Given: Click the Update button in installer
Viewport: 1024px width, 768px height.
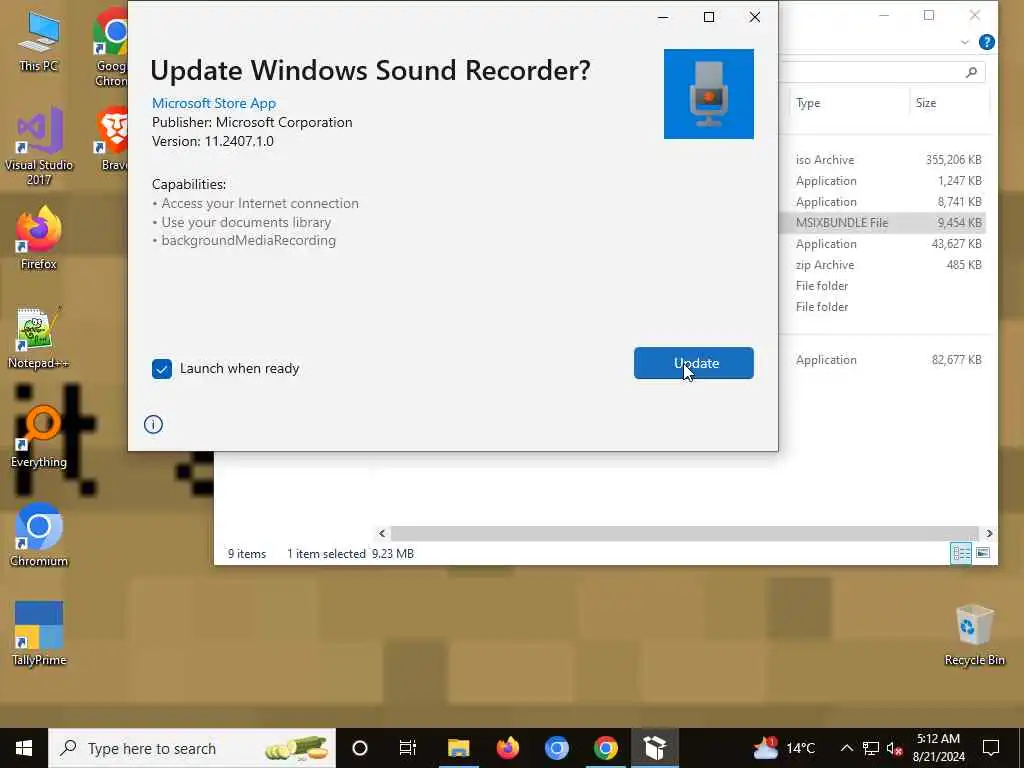Looking at the screenshot, I should point(694,363).
